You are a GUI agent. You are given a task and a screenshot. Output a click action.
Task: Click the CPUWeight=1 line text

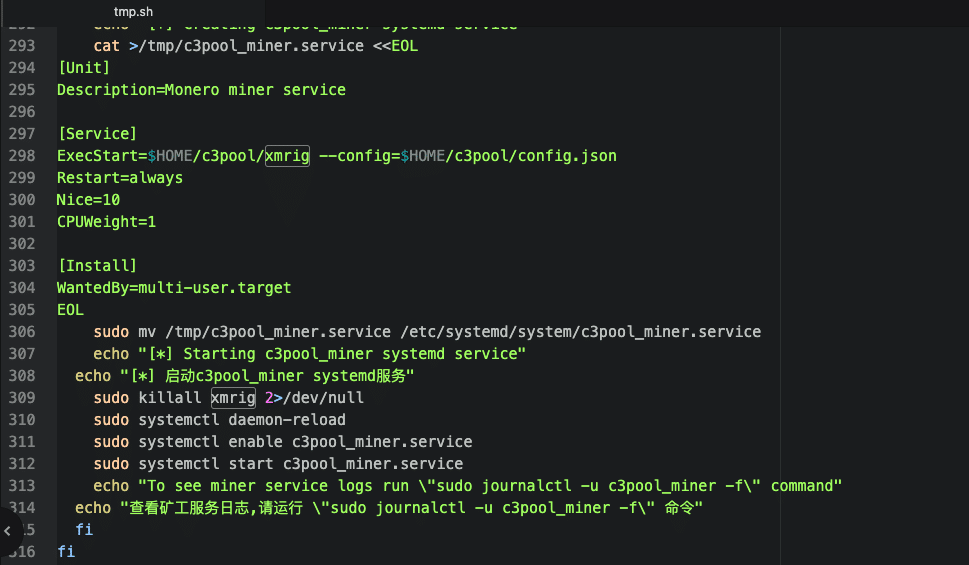pos(106,221)
